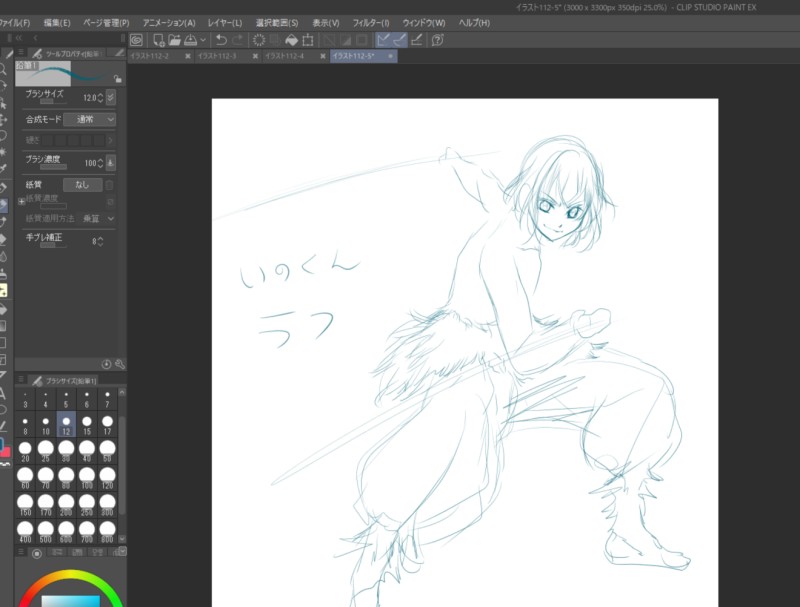Image resolution: width=800 pixels, height=607 pixels.
Task: Open the CLIP STUDIO launcher icon
Action: 136,40
